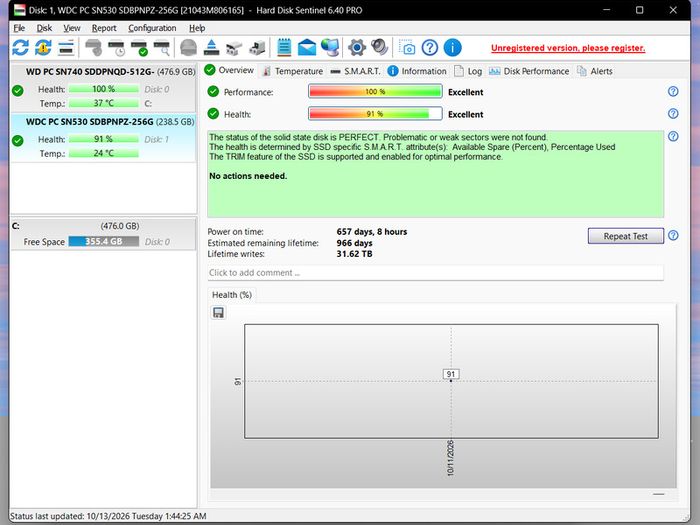Click the Repeat Test button
Viewport: 700px width, 525px height.
pos(625,236)
